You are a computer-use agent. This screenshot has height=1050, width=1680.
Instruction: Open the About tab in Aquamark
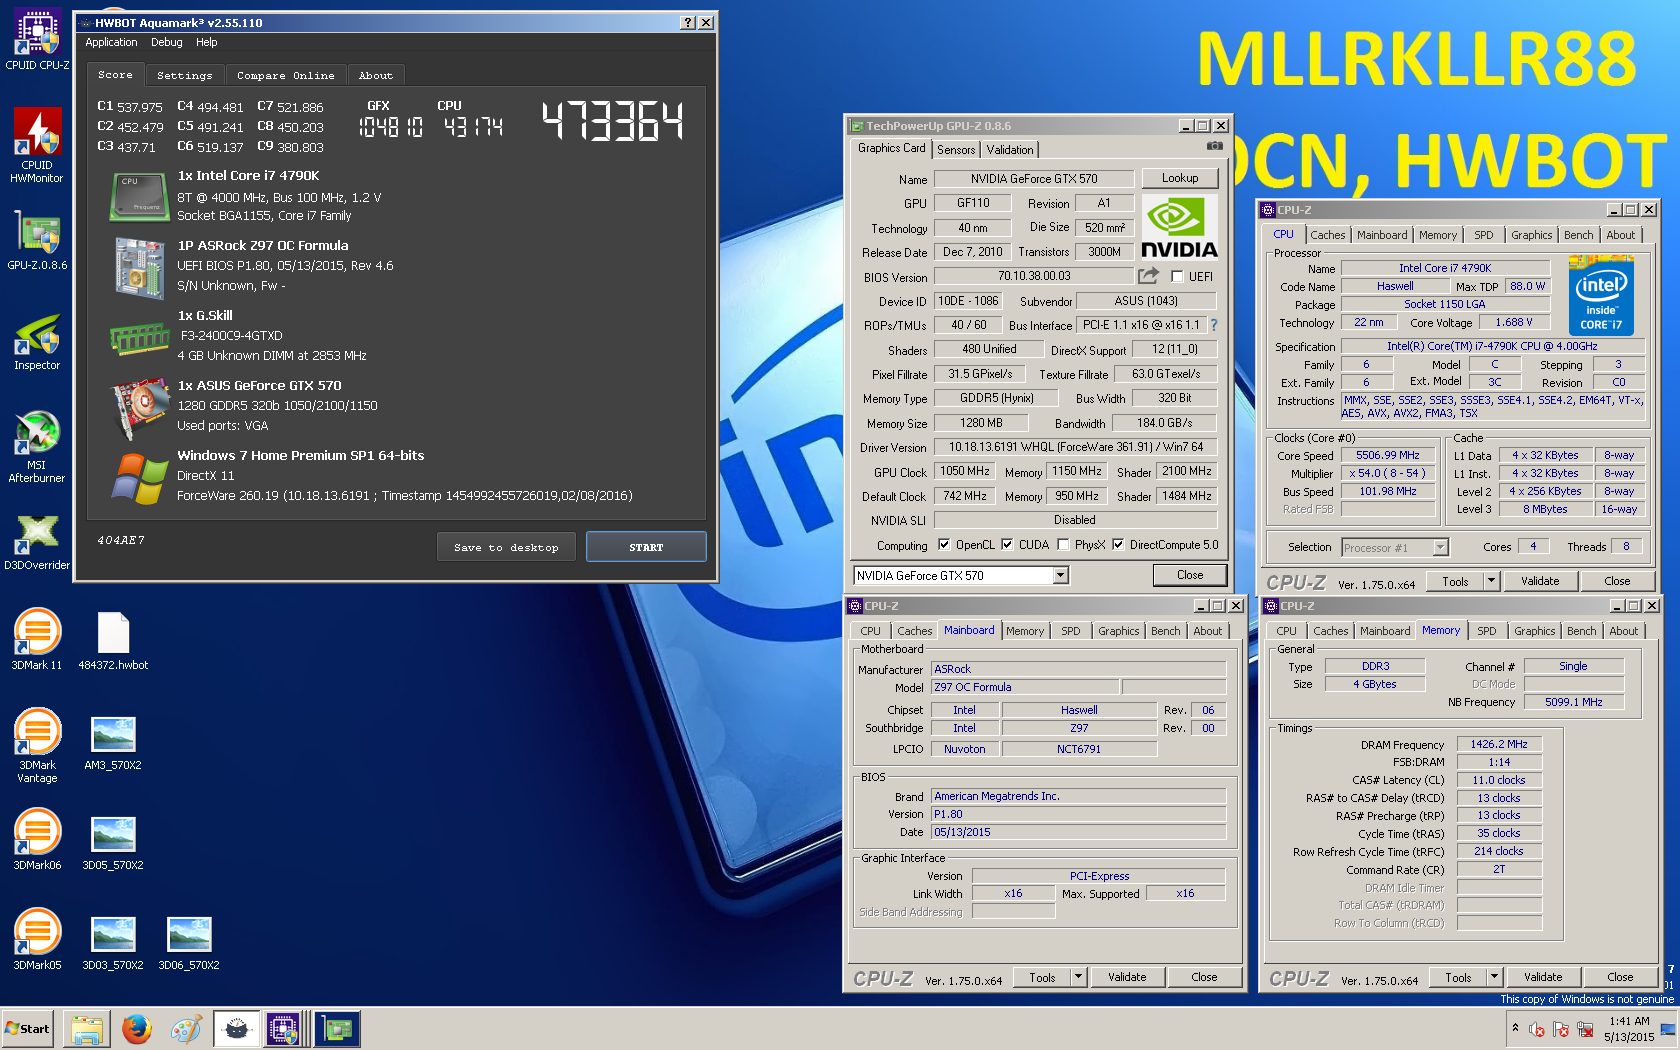376,75
